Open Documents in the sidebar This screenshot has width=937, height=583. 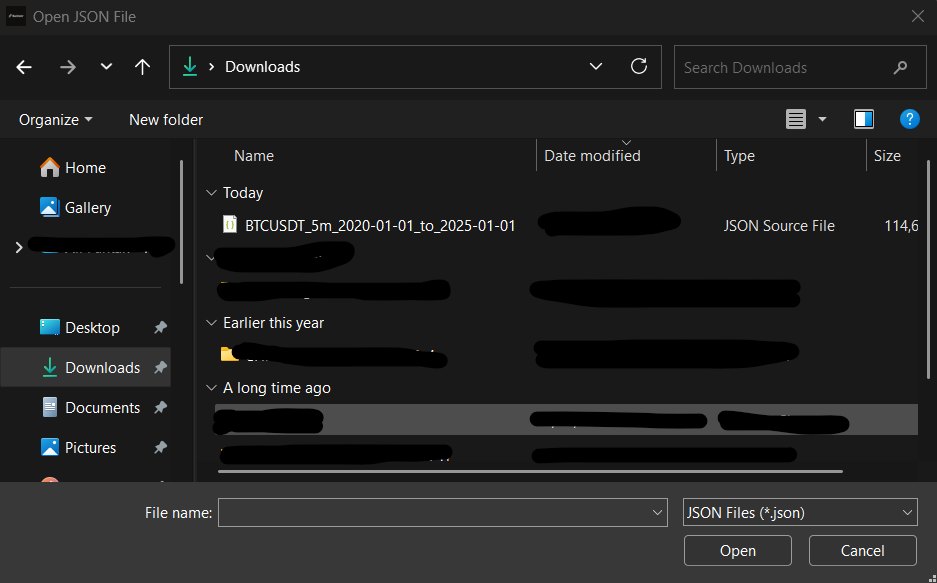(x=91, y=407)
